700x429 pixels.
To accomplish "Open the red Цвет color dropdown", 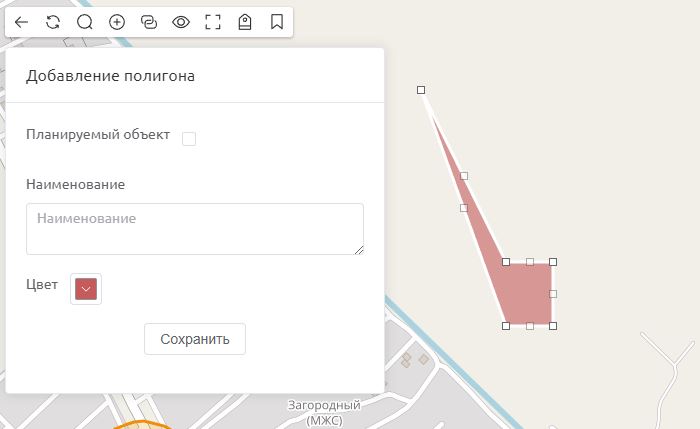I will pos(86,289).
